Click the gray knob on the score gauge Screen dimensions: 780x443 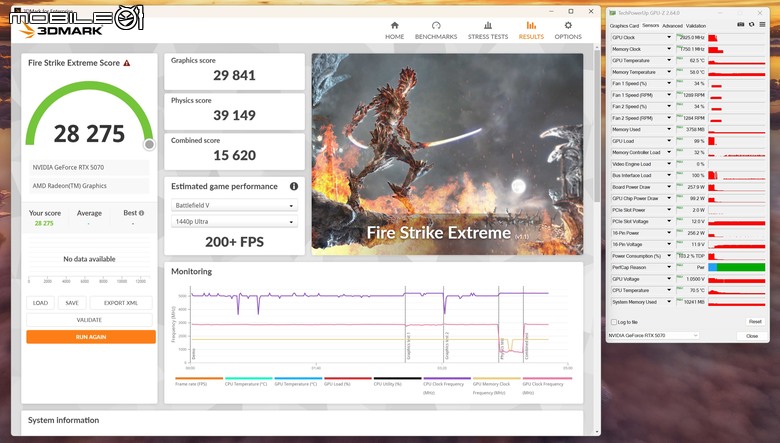point(149,145)
